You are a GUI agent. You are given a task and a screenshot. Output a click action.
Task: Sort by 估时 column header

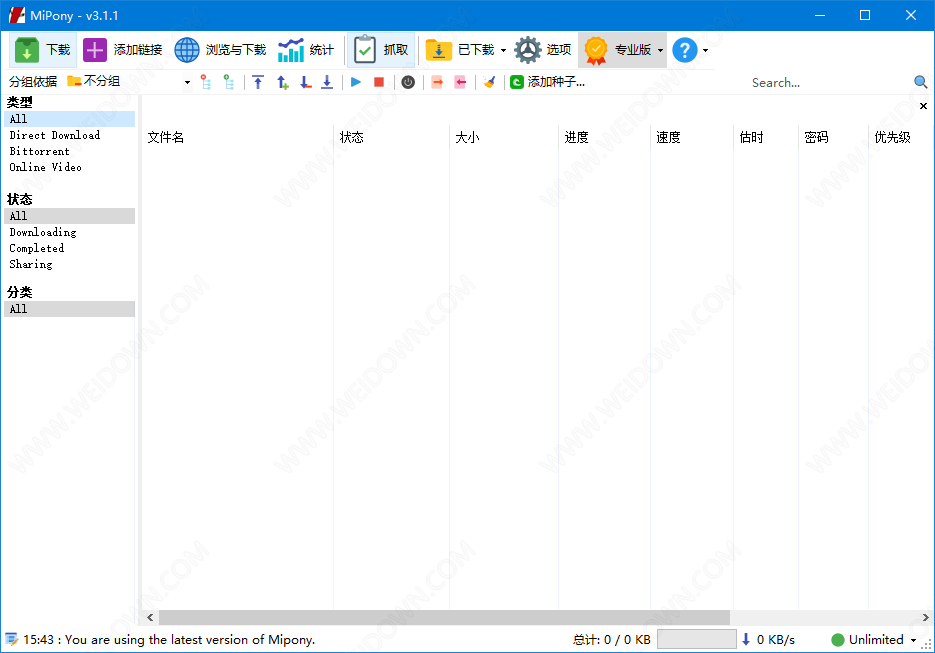(x=766, y=138)
